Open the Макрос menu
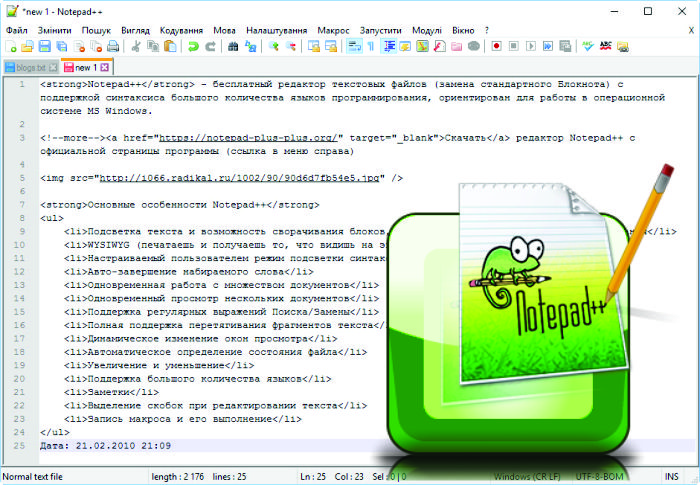Image resolution: width=700 pixels, height=485 pixels. point(333,30)
